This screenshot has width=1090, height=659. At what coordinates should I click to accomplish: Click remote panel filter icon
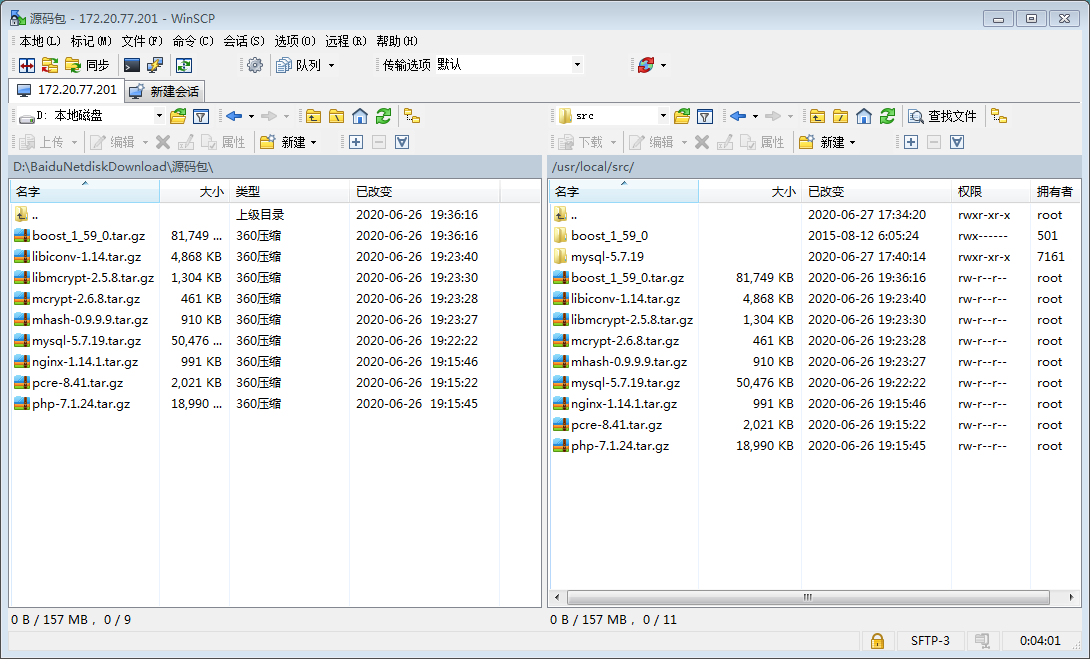tap(705, 116)
